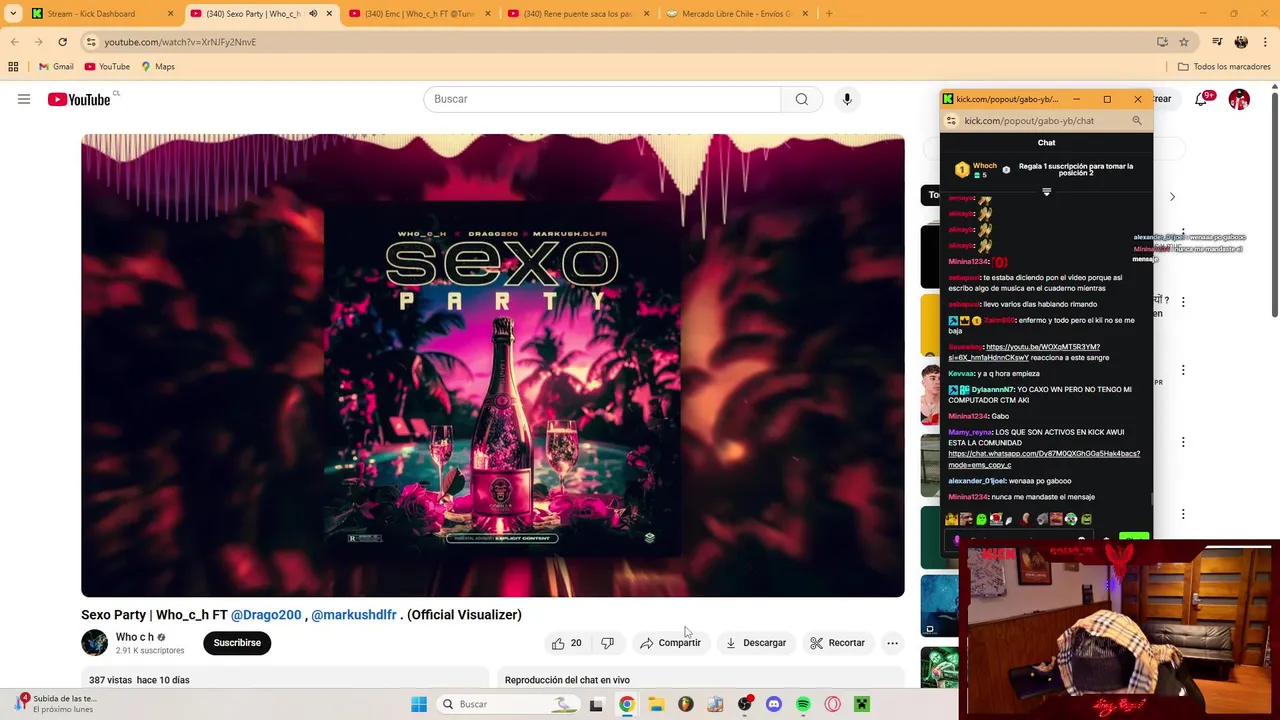Click the Kick popout address bar URL

(1029, 121)
